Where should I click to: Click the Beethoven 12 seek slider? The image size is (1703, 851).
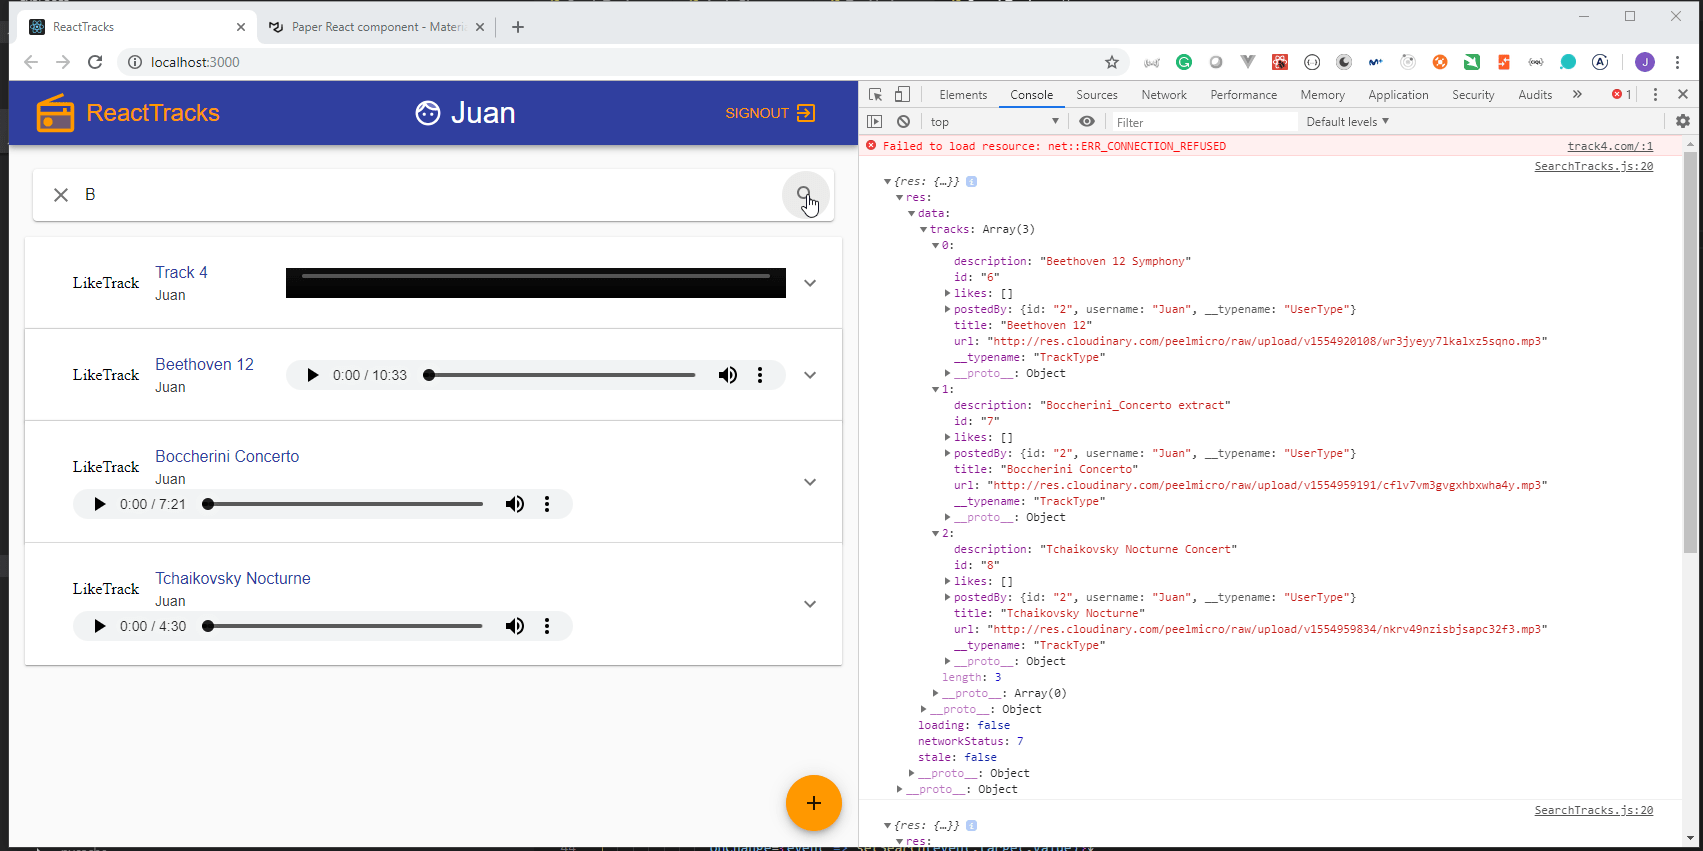point(561,375)
